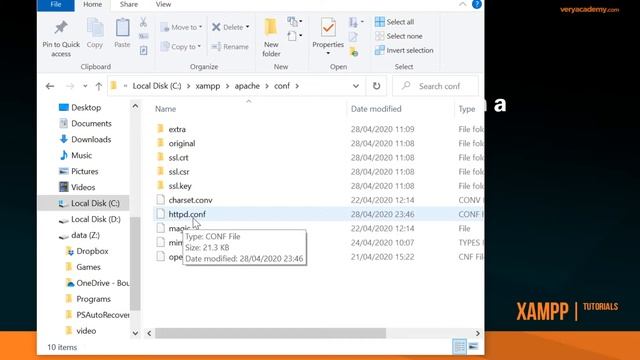Viewport: 640px width, 360px height.
Task: Go back with the back arrow
Action: click(50, 86)
